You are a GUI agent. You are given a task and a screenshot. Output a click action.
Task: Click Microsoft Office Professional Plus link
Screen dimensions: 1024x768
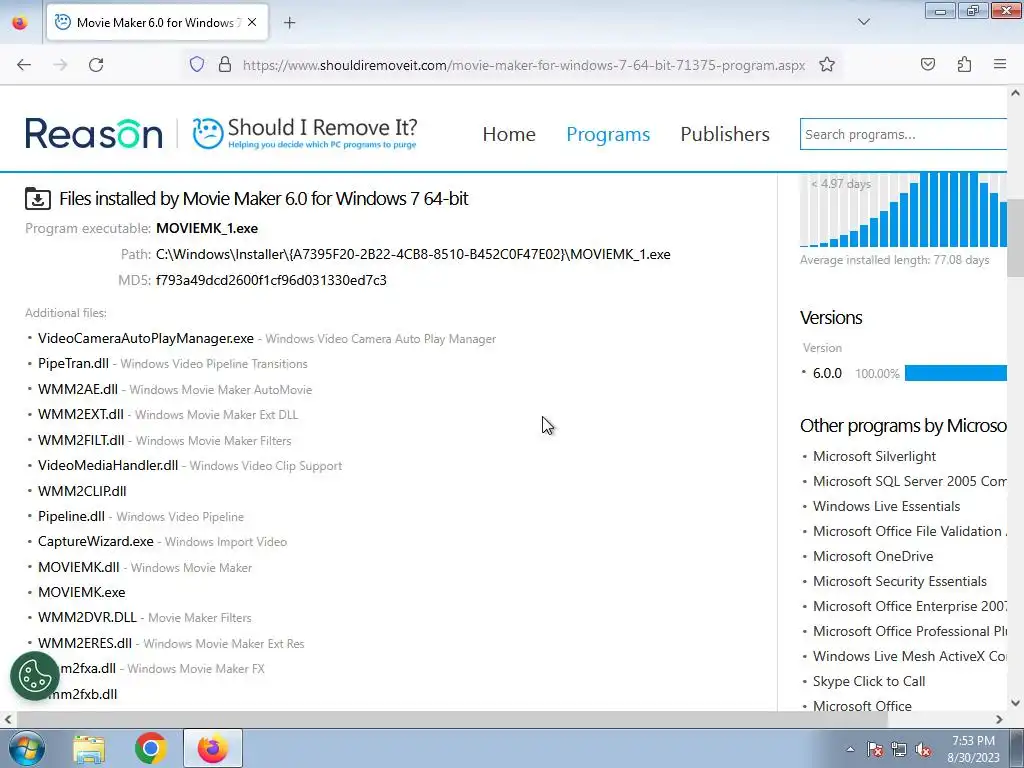(910, 632)
